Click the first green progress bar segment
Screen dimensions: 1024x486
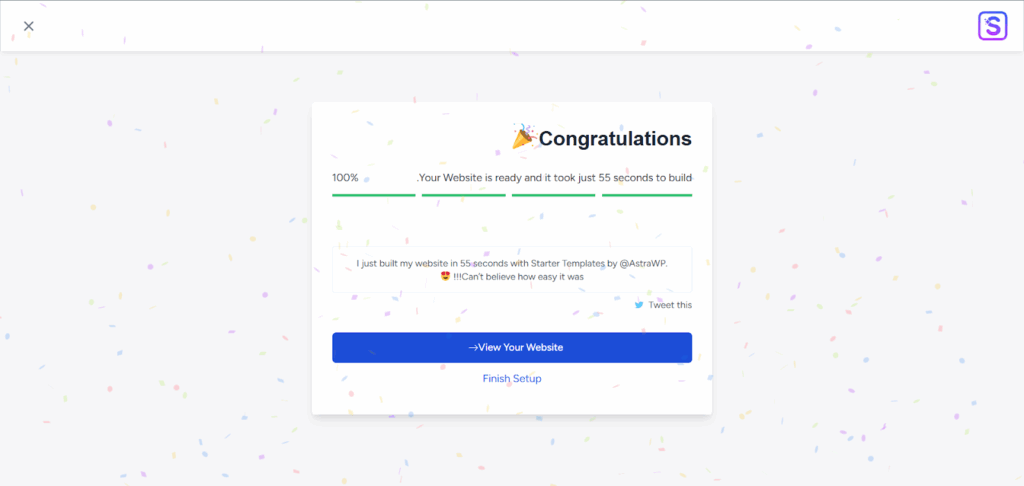point(374,195)
